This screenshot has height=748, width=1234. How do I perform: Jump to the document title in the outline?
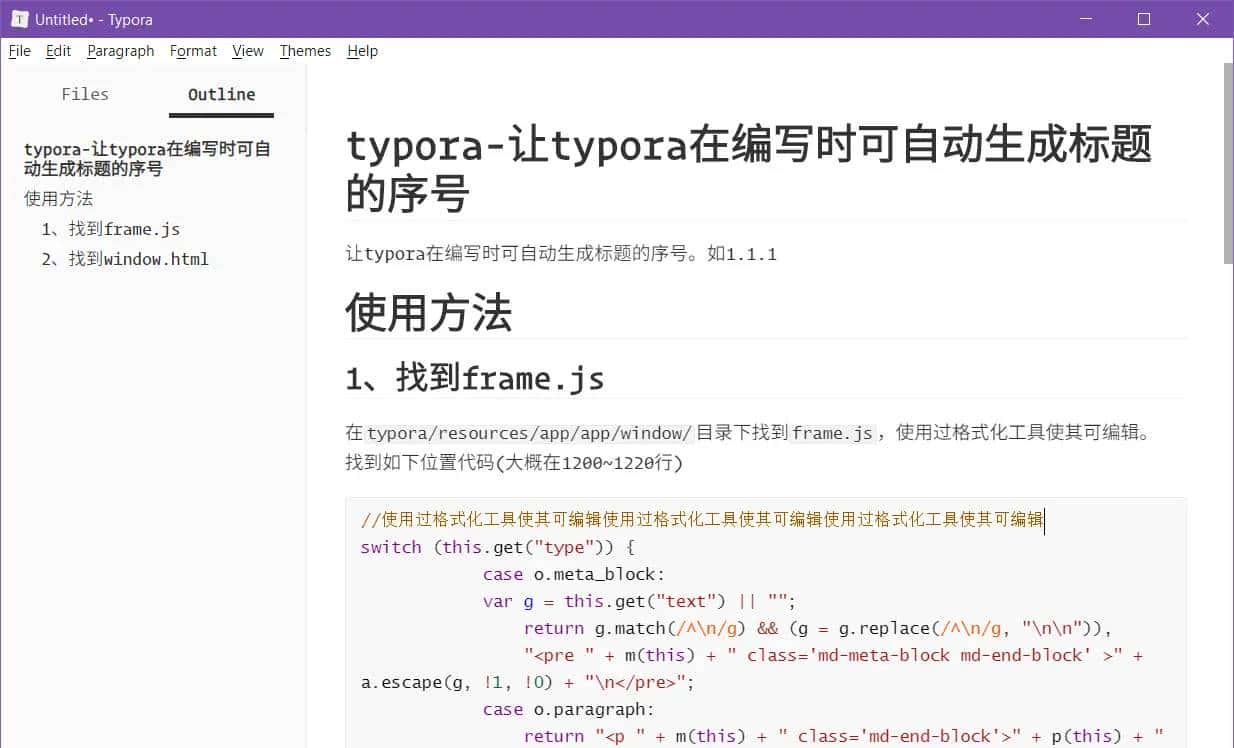click(x=146, y=158)
